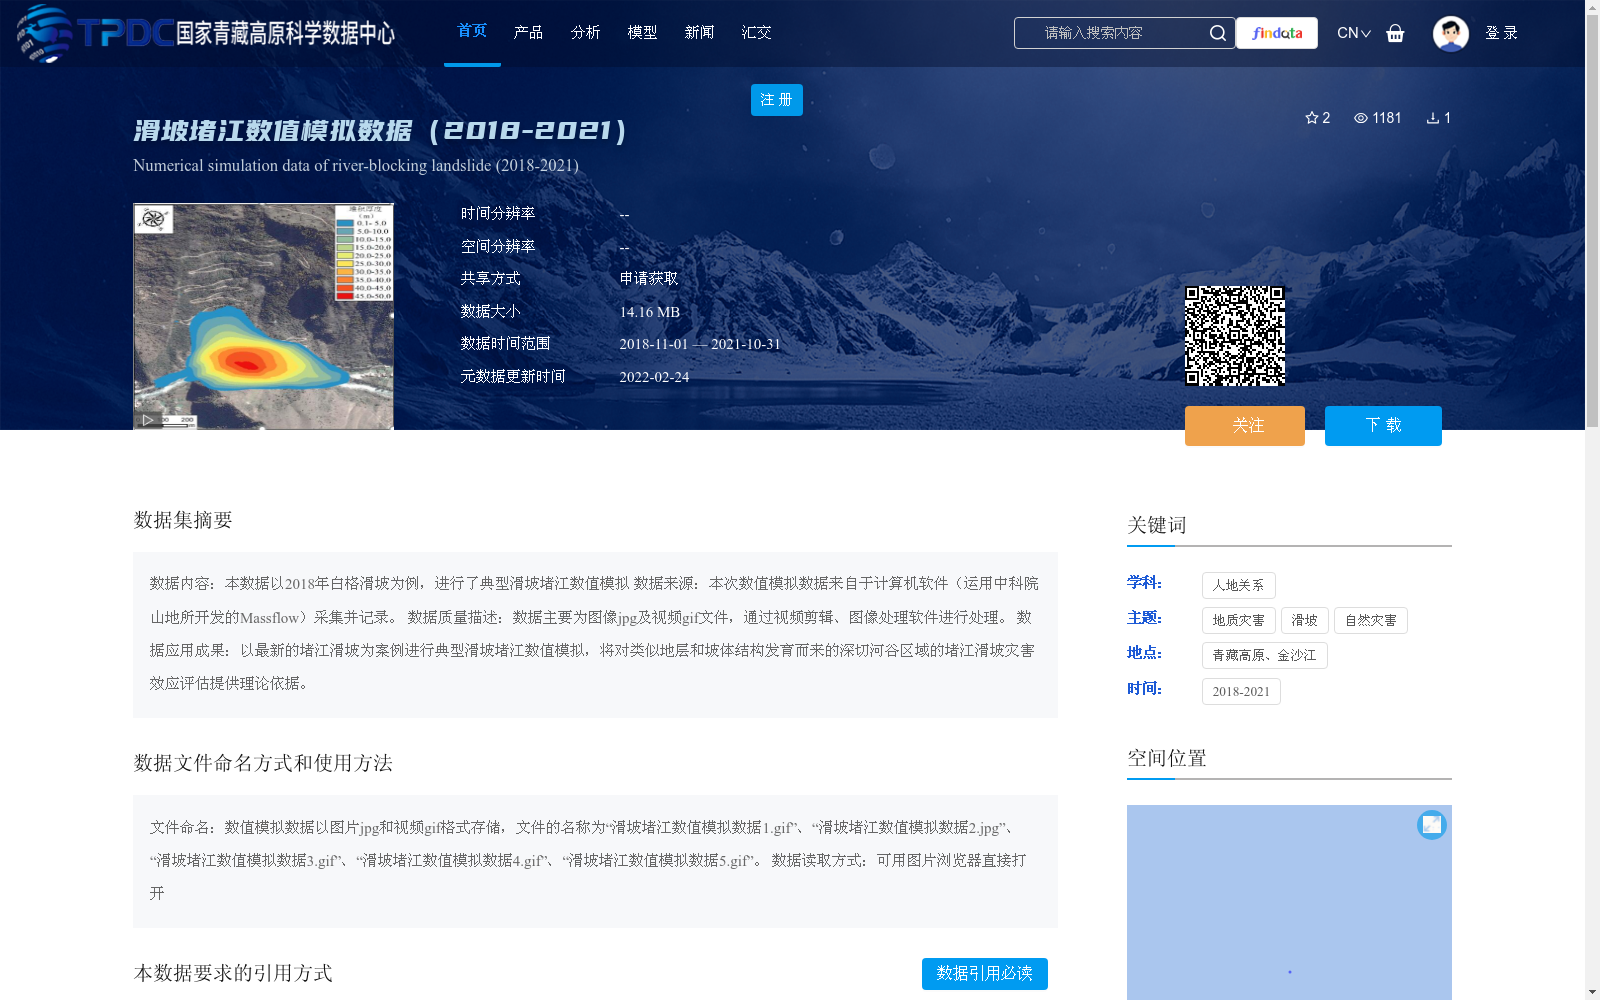This screenshot has height=1000, width=1600.
Task: Click the TPDC globe logo
Action: coord(45,33)
